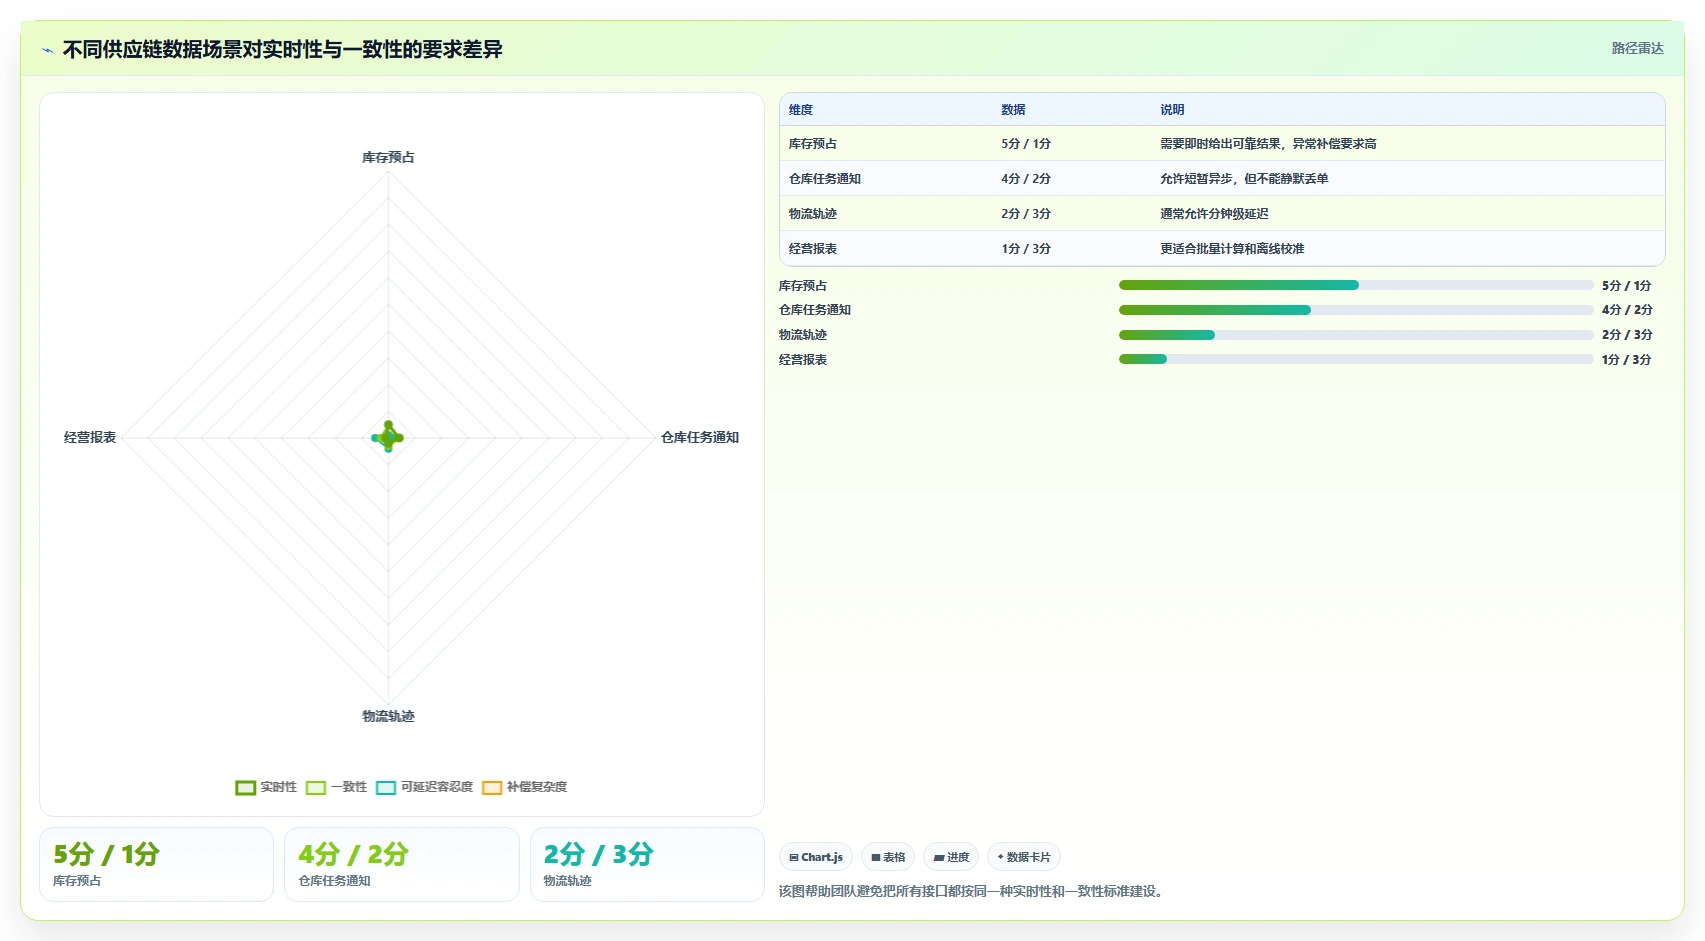Click the 库存预占 progress bar
Image resolution: width=1705 pixels, height=941 pixels.
(x=1356, y=285)
